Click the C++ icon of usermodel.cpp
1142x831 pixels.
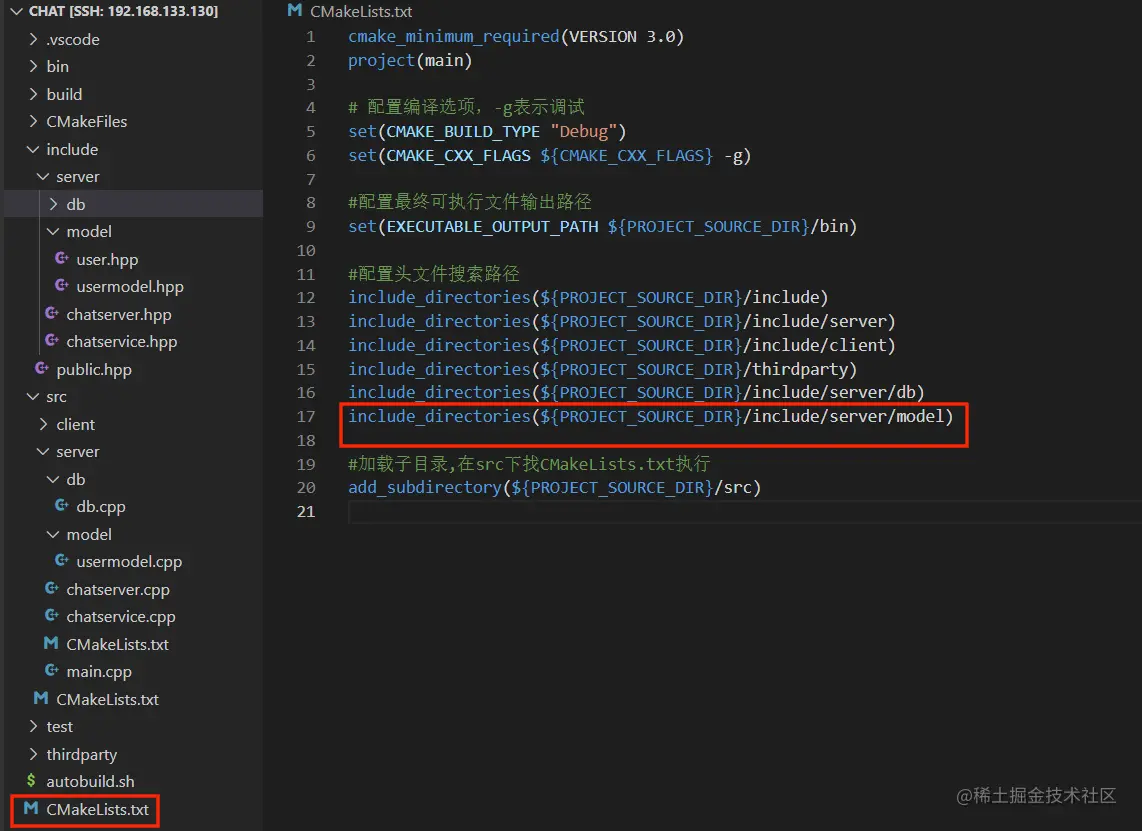click(62, 560)
